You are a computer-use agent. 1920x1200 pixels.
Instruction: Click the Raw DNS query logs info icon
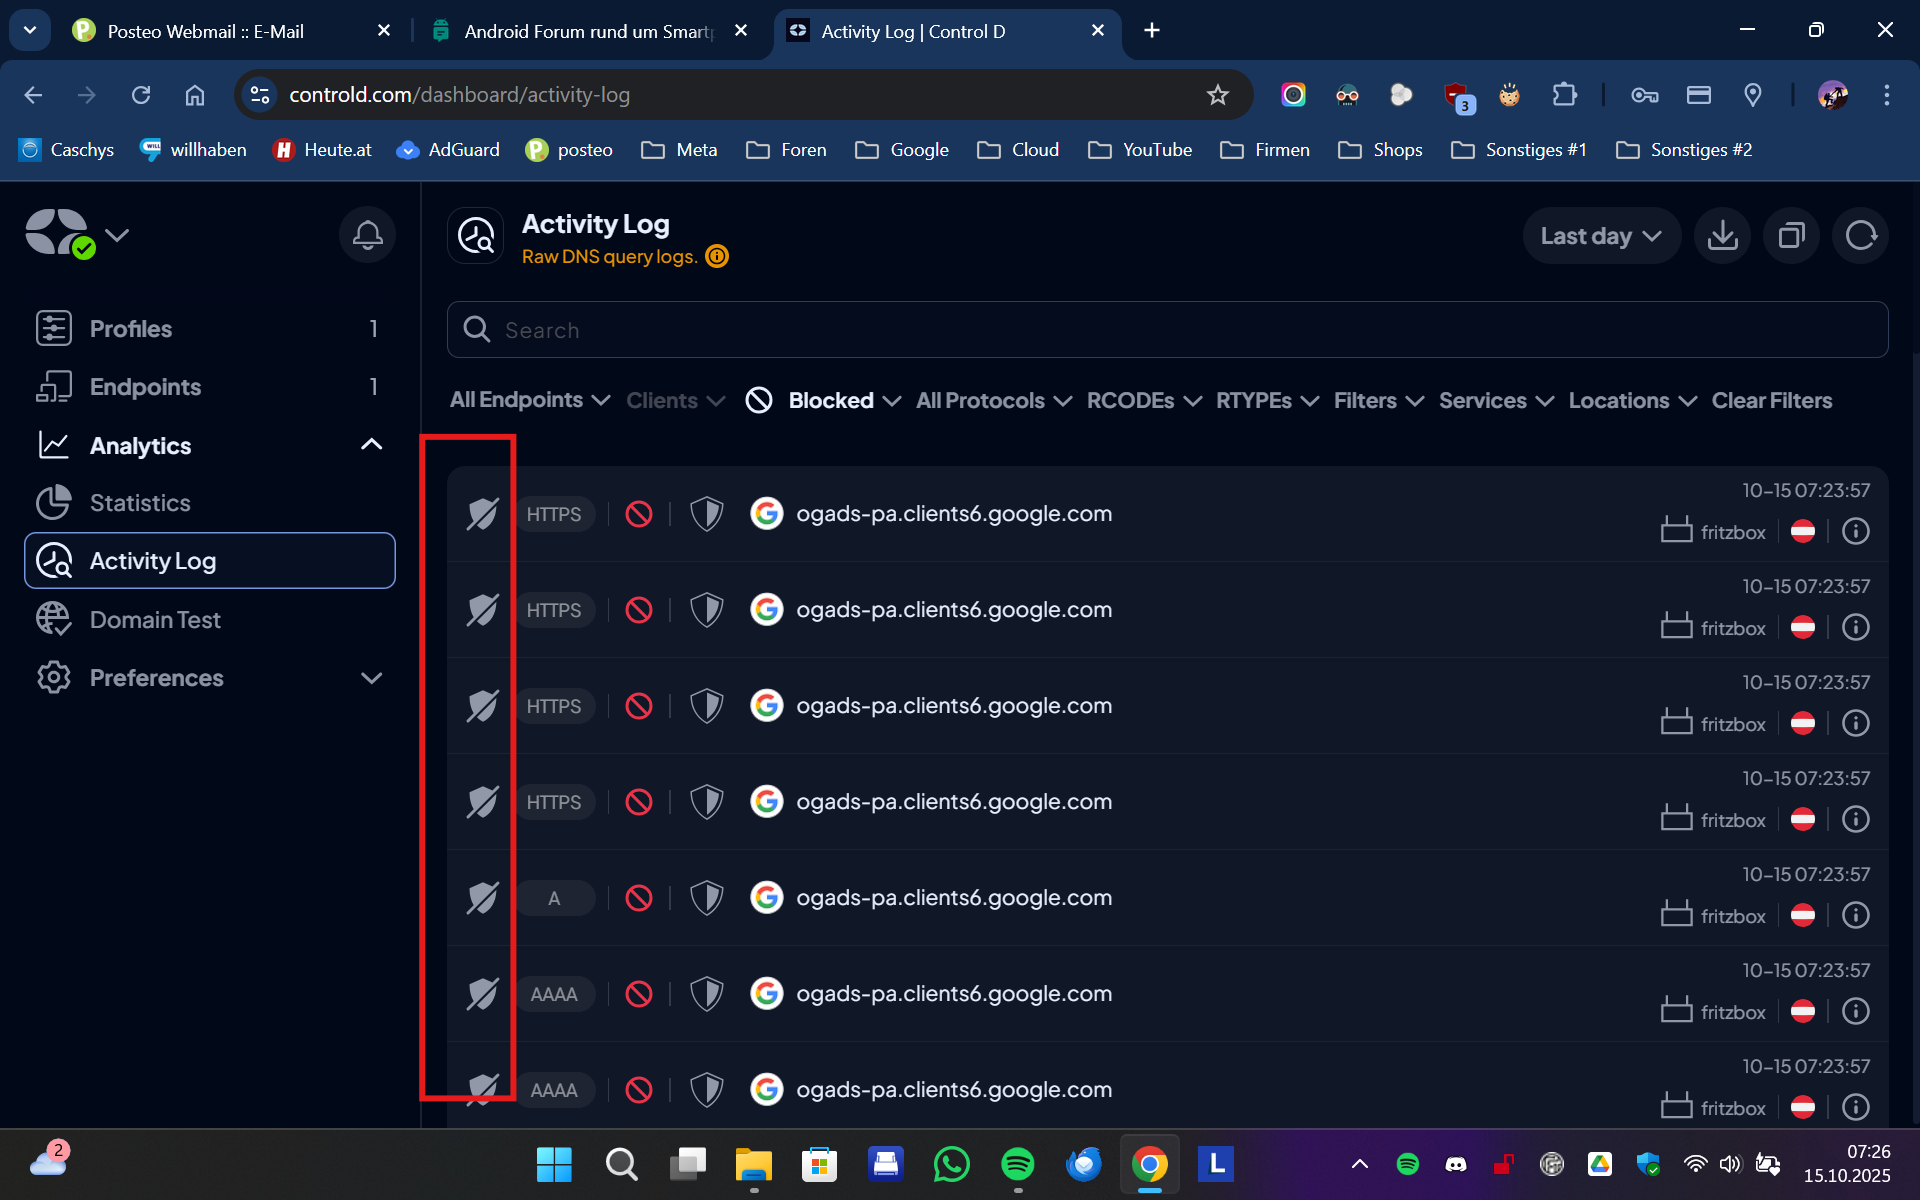click(x=717, y=257)
